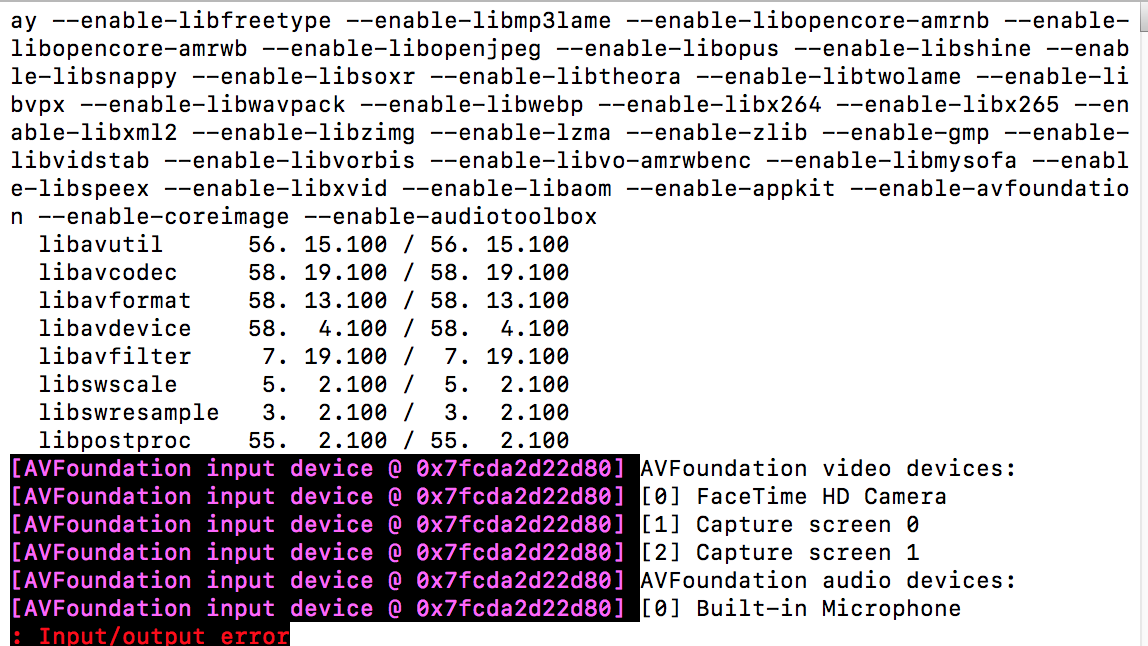Click the 'FaceTime HD Camera' device line

pos(794,497)
